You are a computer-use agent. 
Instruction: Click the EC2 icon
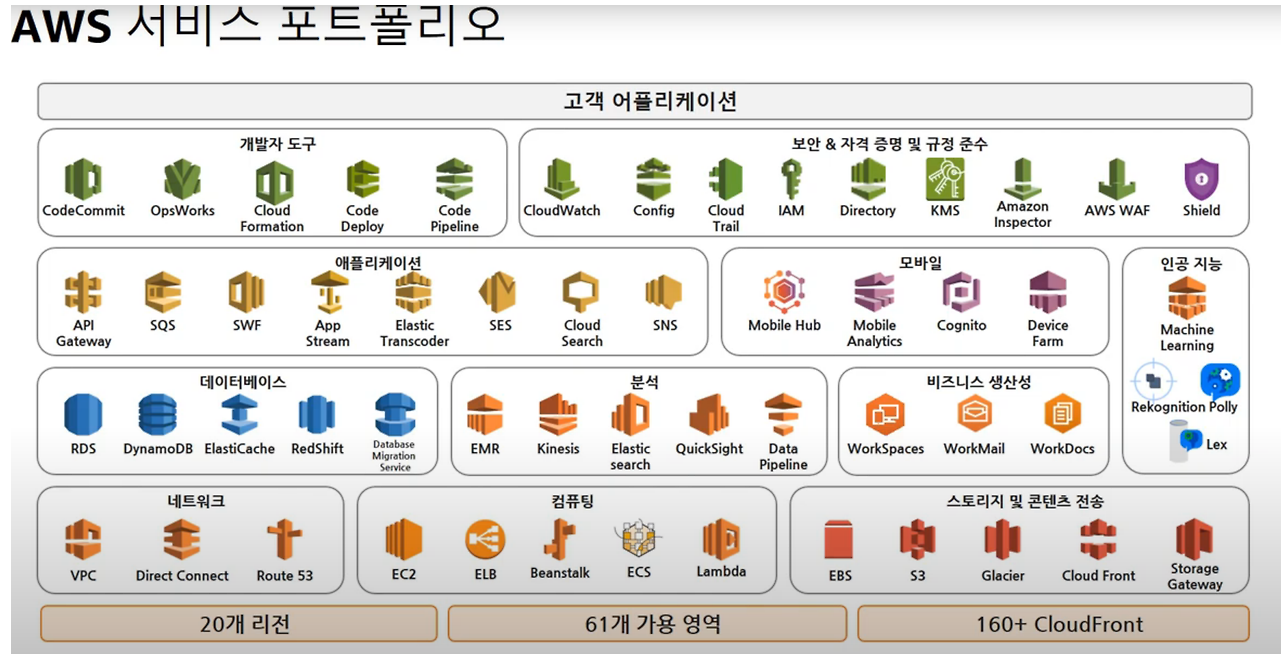[x=404, y=540]
